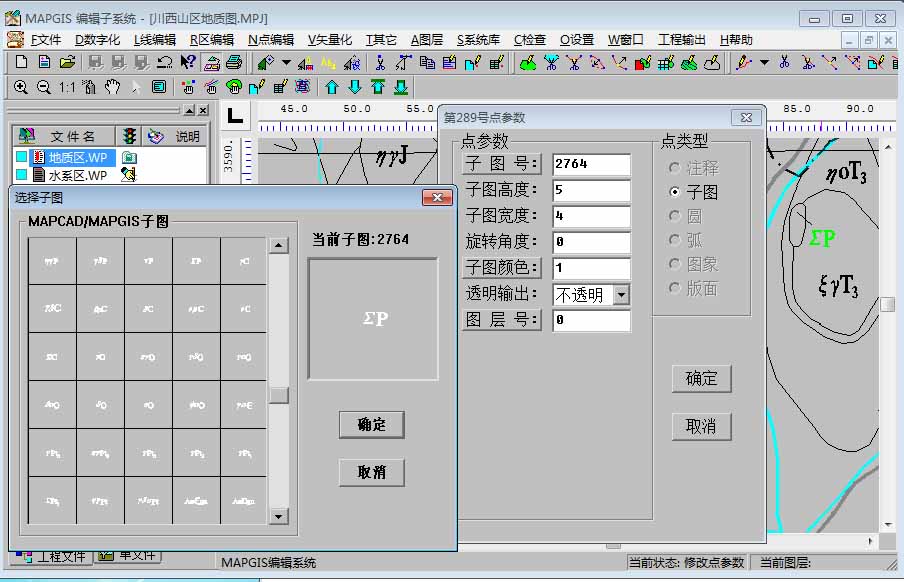Screen dimensions: 904x582
Task: Click the 旋转角度 input field
Action: pos(591,242)
